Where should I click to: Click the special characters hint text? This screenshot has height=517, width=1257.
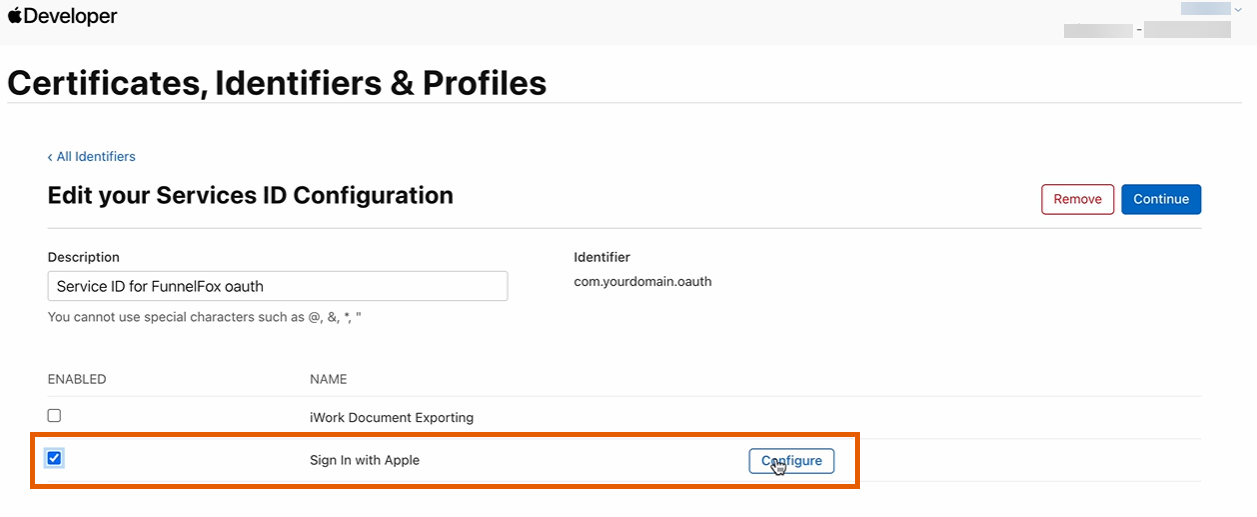(x=204, y=317)
